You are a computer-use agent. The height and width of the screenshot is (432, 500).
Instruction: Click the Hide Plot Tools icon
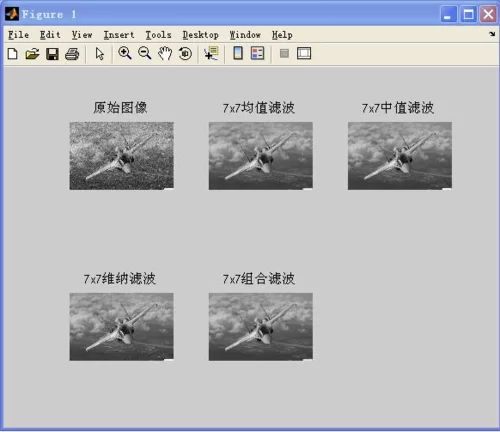[x=284, y=53]
